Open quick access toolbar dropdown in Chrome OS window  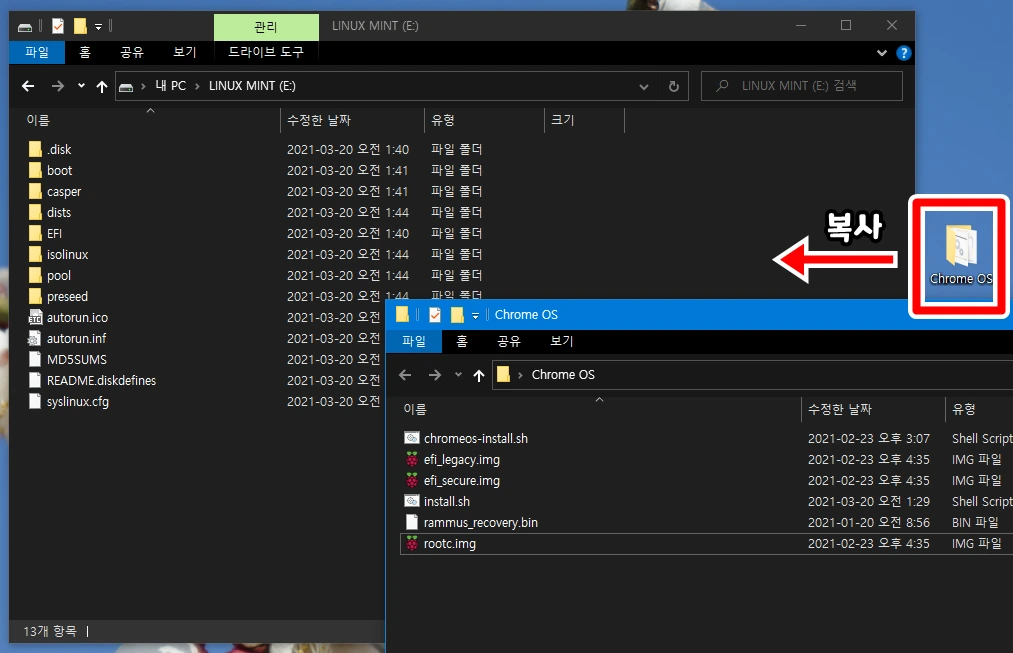coord(475,315)
